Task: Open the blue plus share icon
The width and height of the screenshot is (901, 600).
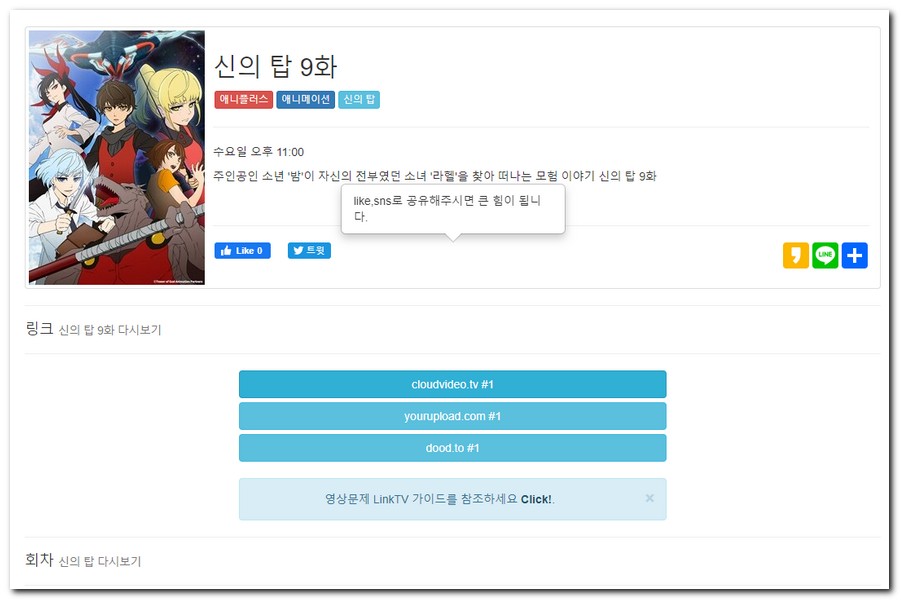Action: coord(854,255)
